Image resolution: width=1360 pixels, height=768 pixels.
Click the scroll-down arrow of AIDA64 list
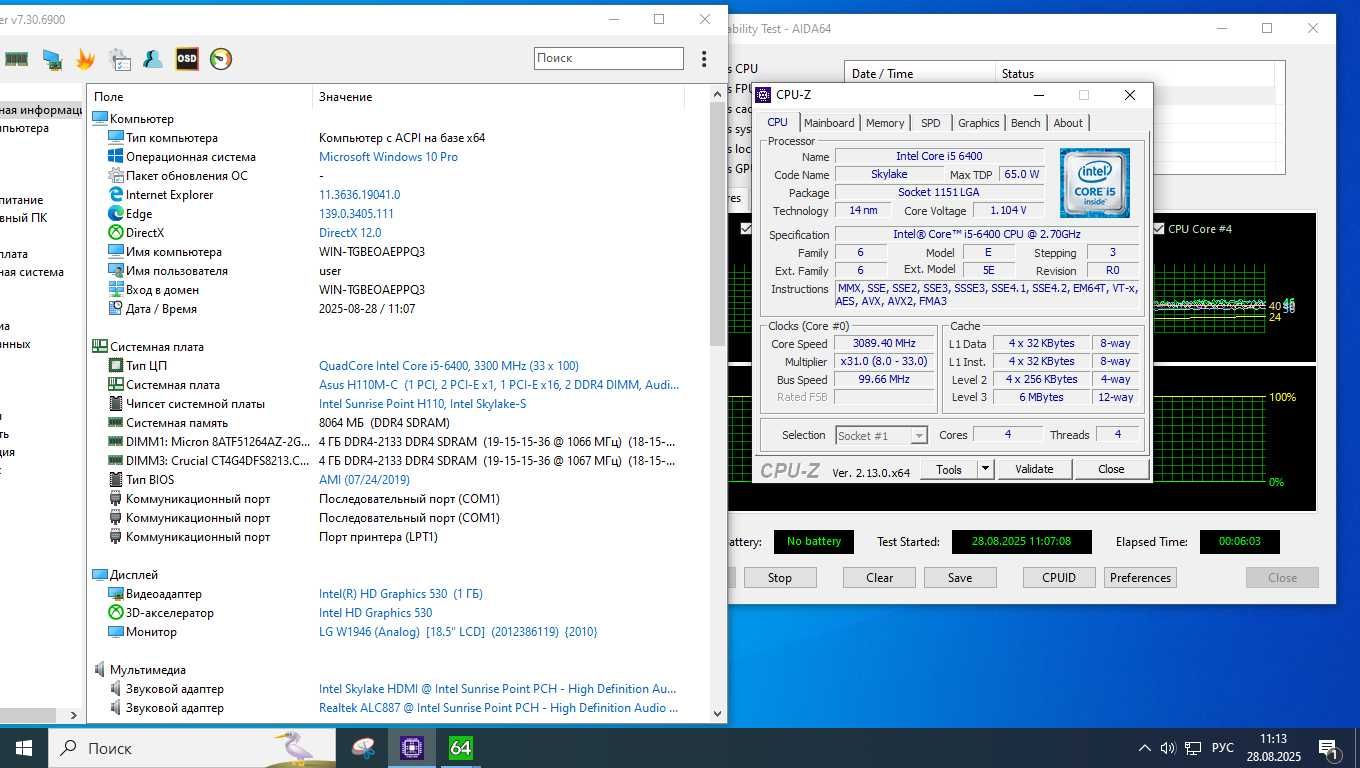(717, 714)
